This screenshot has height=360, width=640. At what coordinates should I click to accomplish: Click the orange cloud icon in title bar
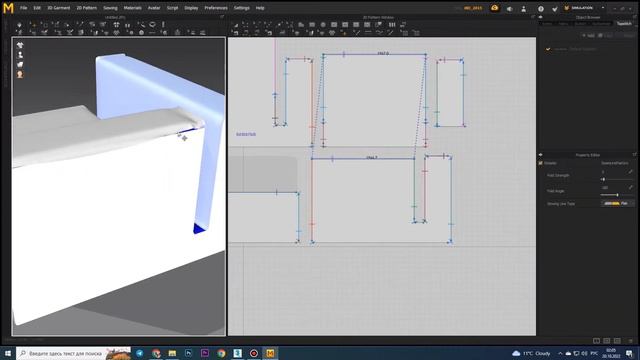(x=495, y=8)
